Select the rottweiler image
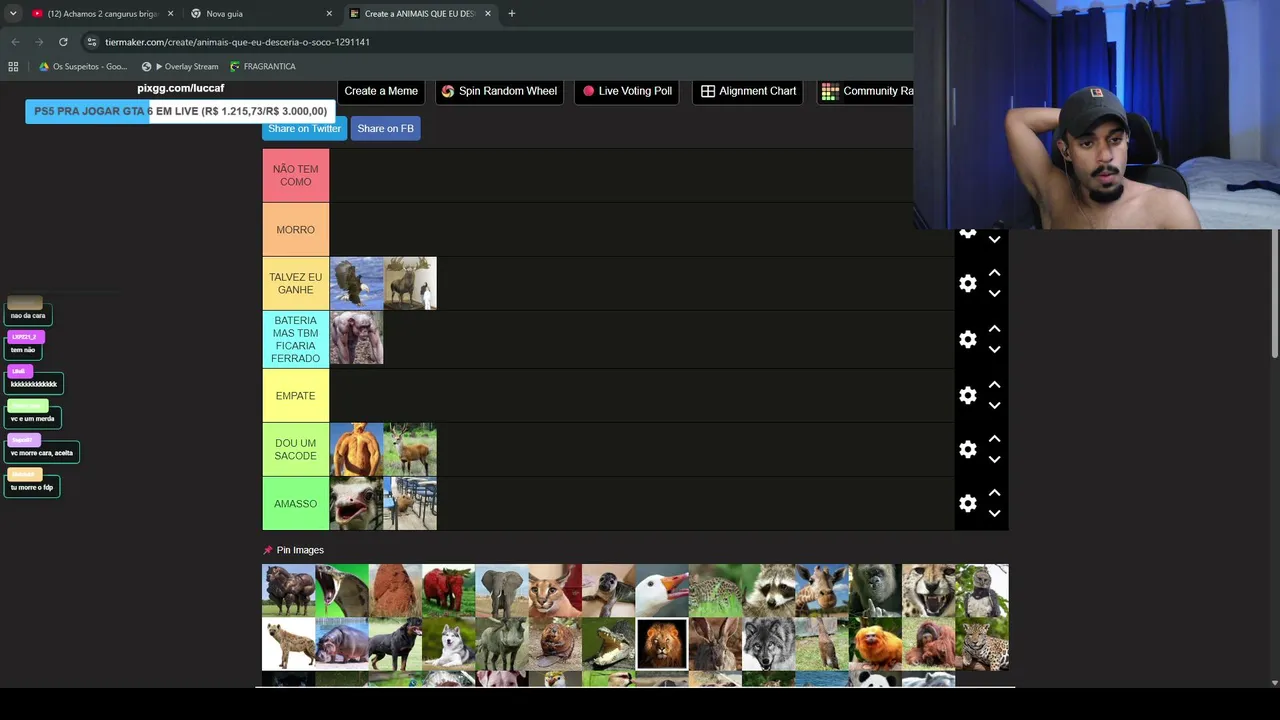 [x=395, y=644]
